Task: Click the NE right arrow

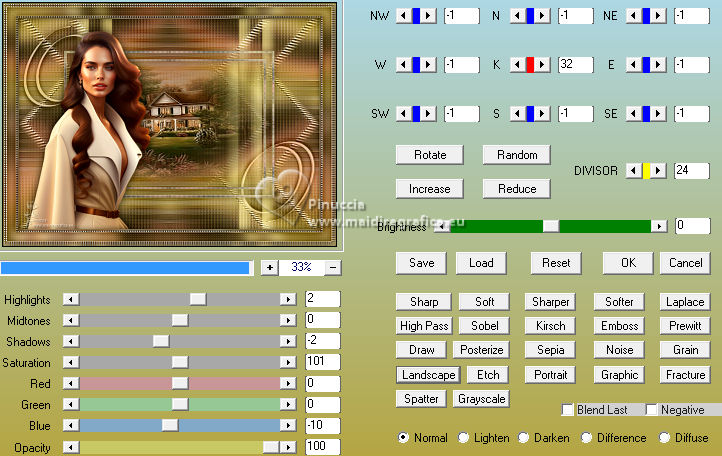Action: (658, 16)
